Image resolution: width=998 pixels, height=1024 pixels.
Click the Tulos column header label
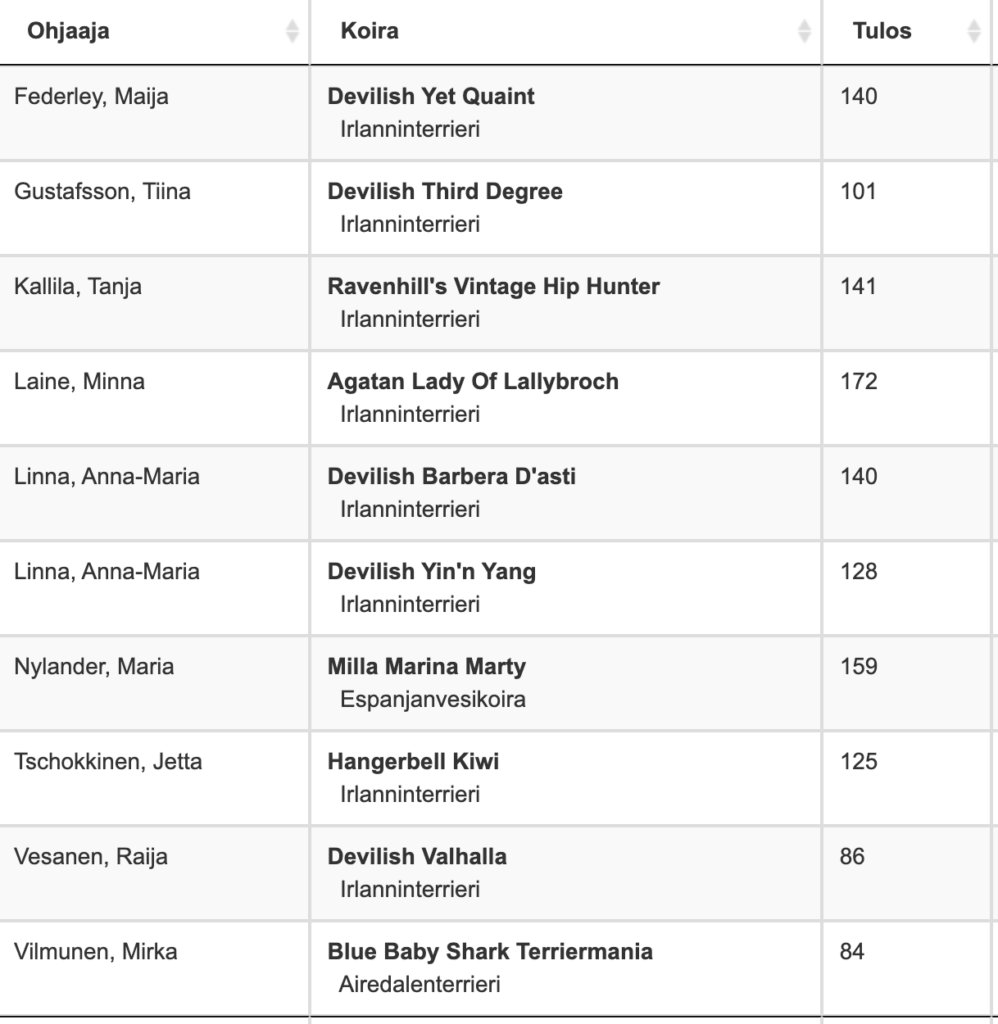pos(882,31)
